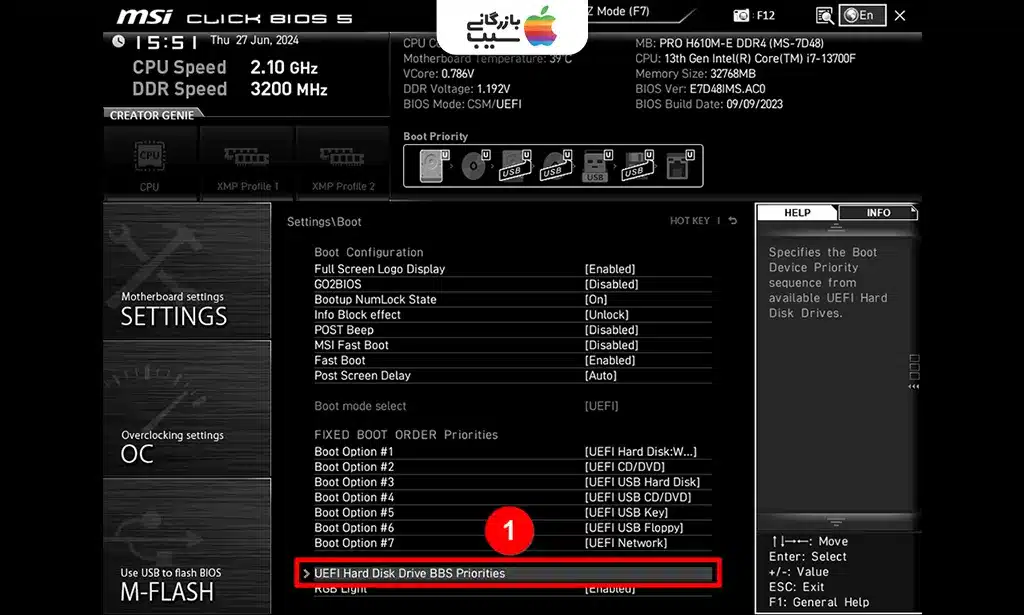Select the USB CD/DVD icon in Boot Priority
This screenshot has height=615, width=1024.
pyautogui.click(x=556, y=166)
